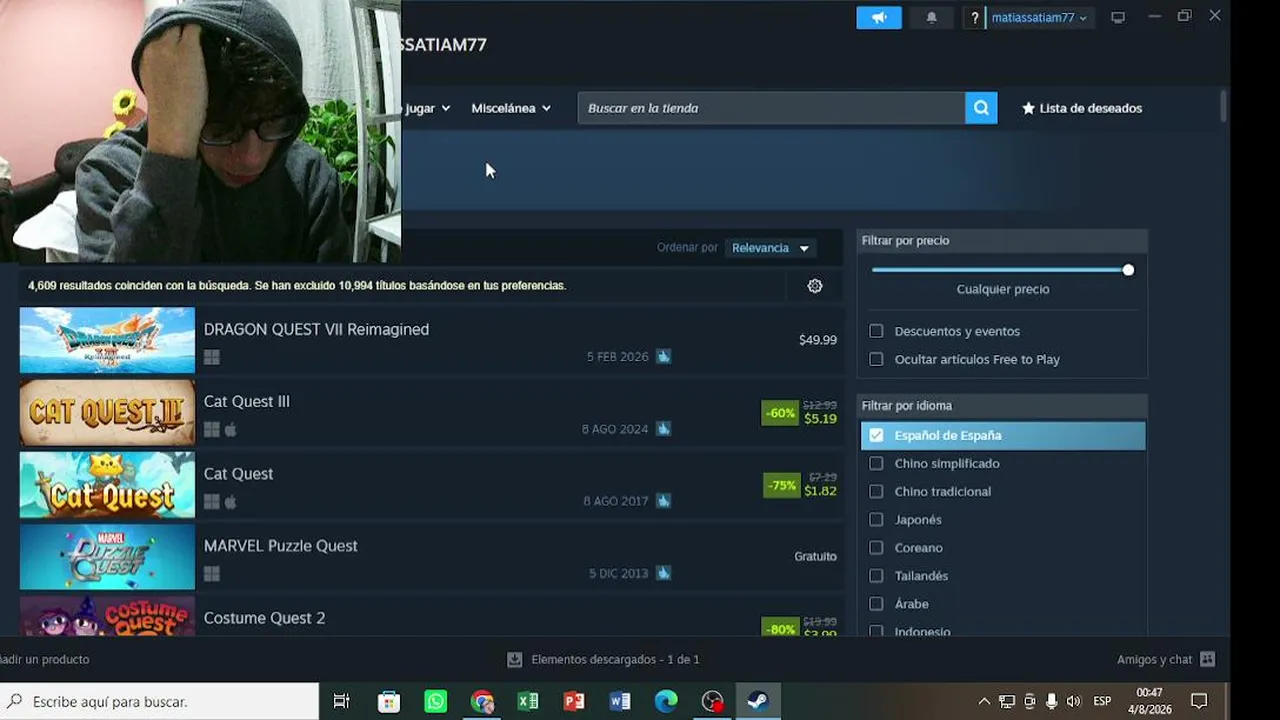Check the Chino simplificado language filter
The height and width of the screenshot is (720, 1280).
[876, 463]
